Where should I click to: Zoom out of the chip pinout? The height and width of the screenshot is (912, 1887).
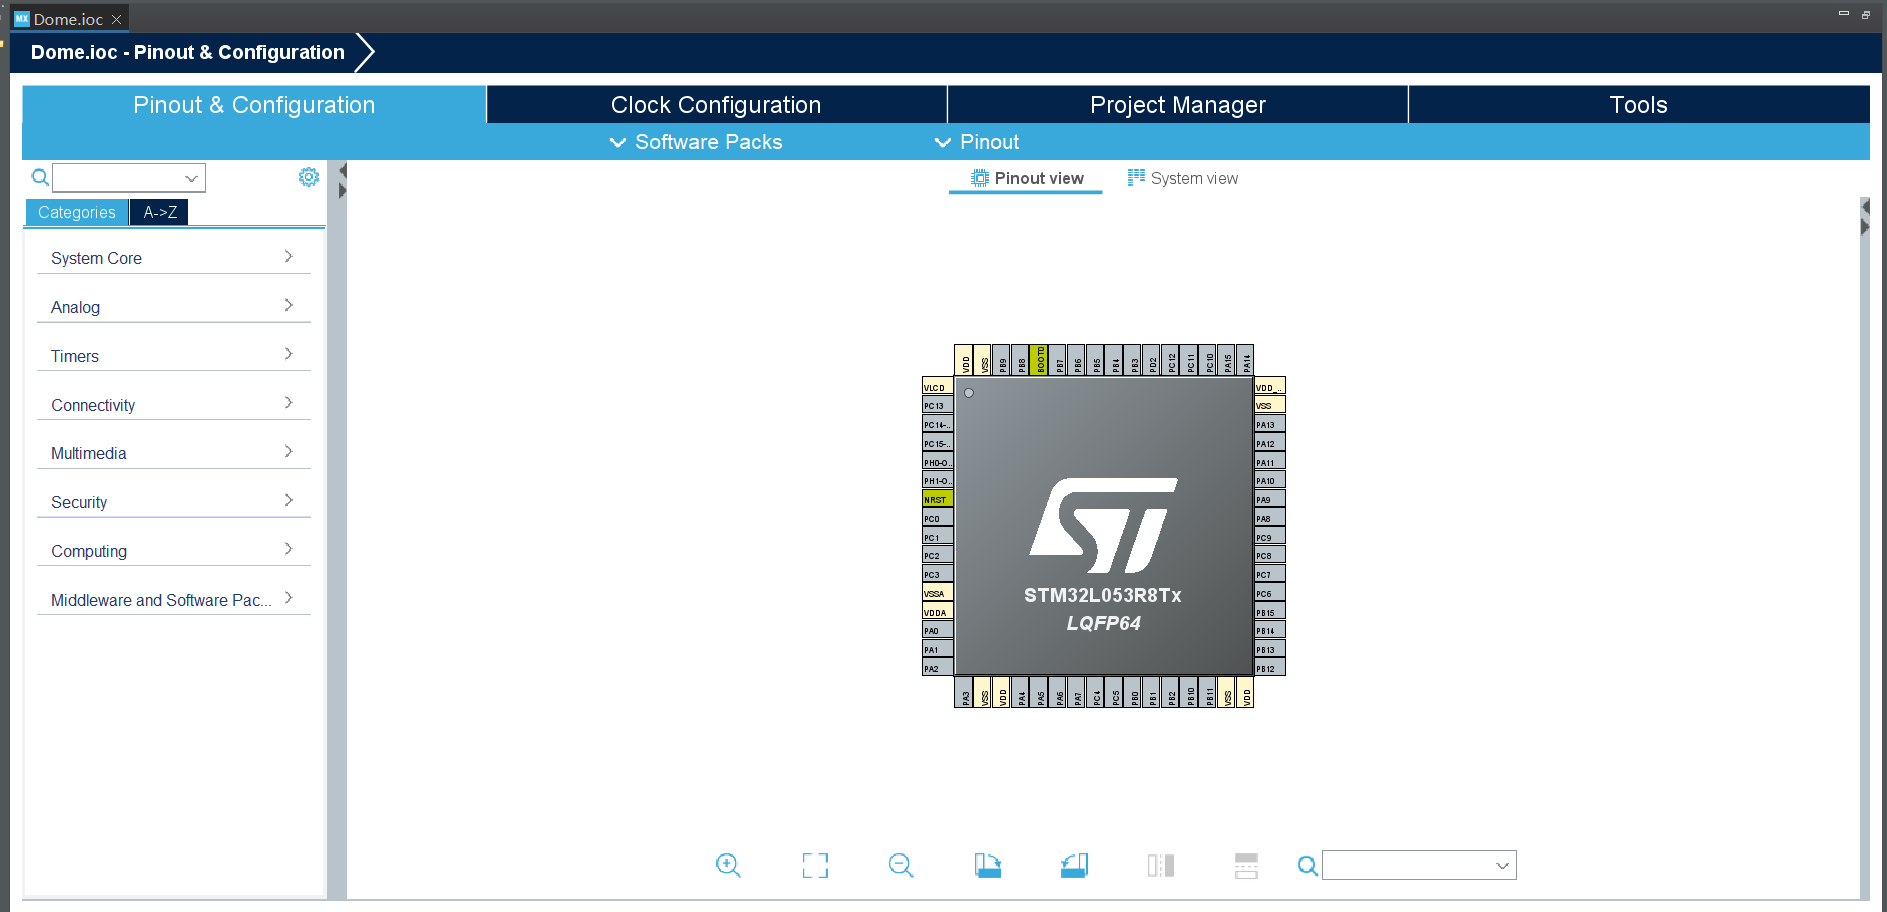901,865
